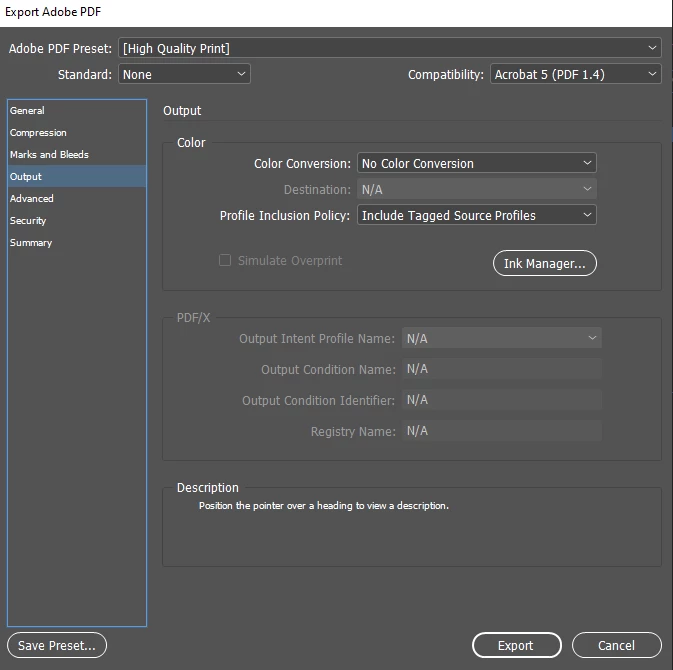Open the Ink Manager dialog

click(x=545, y=263)
